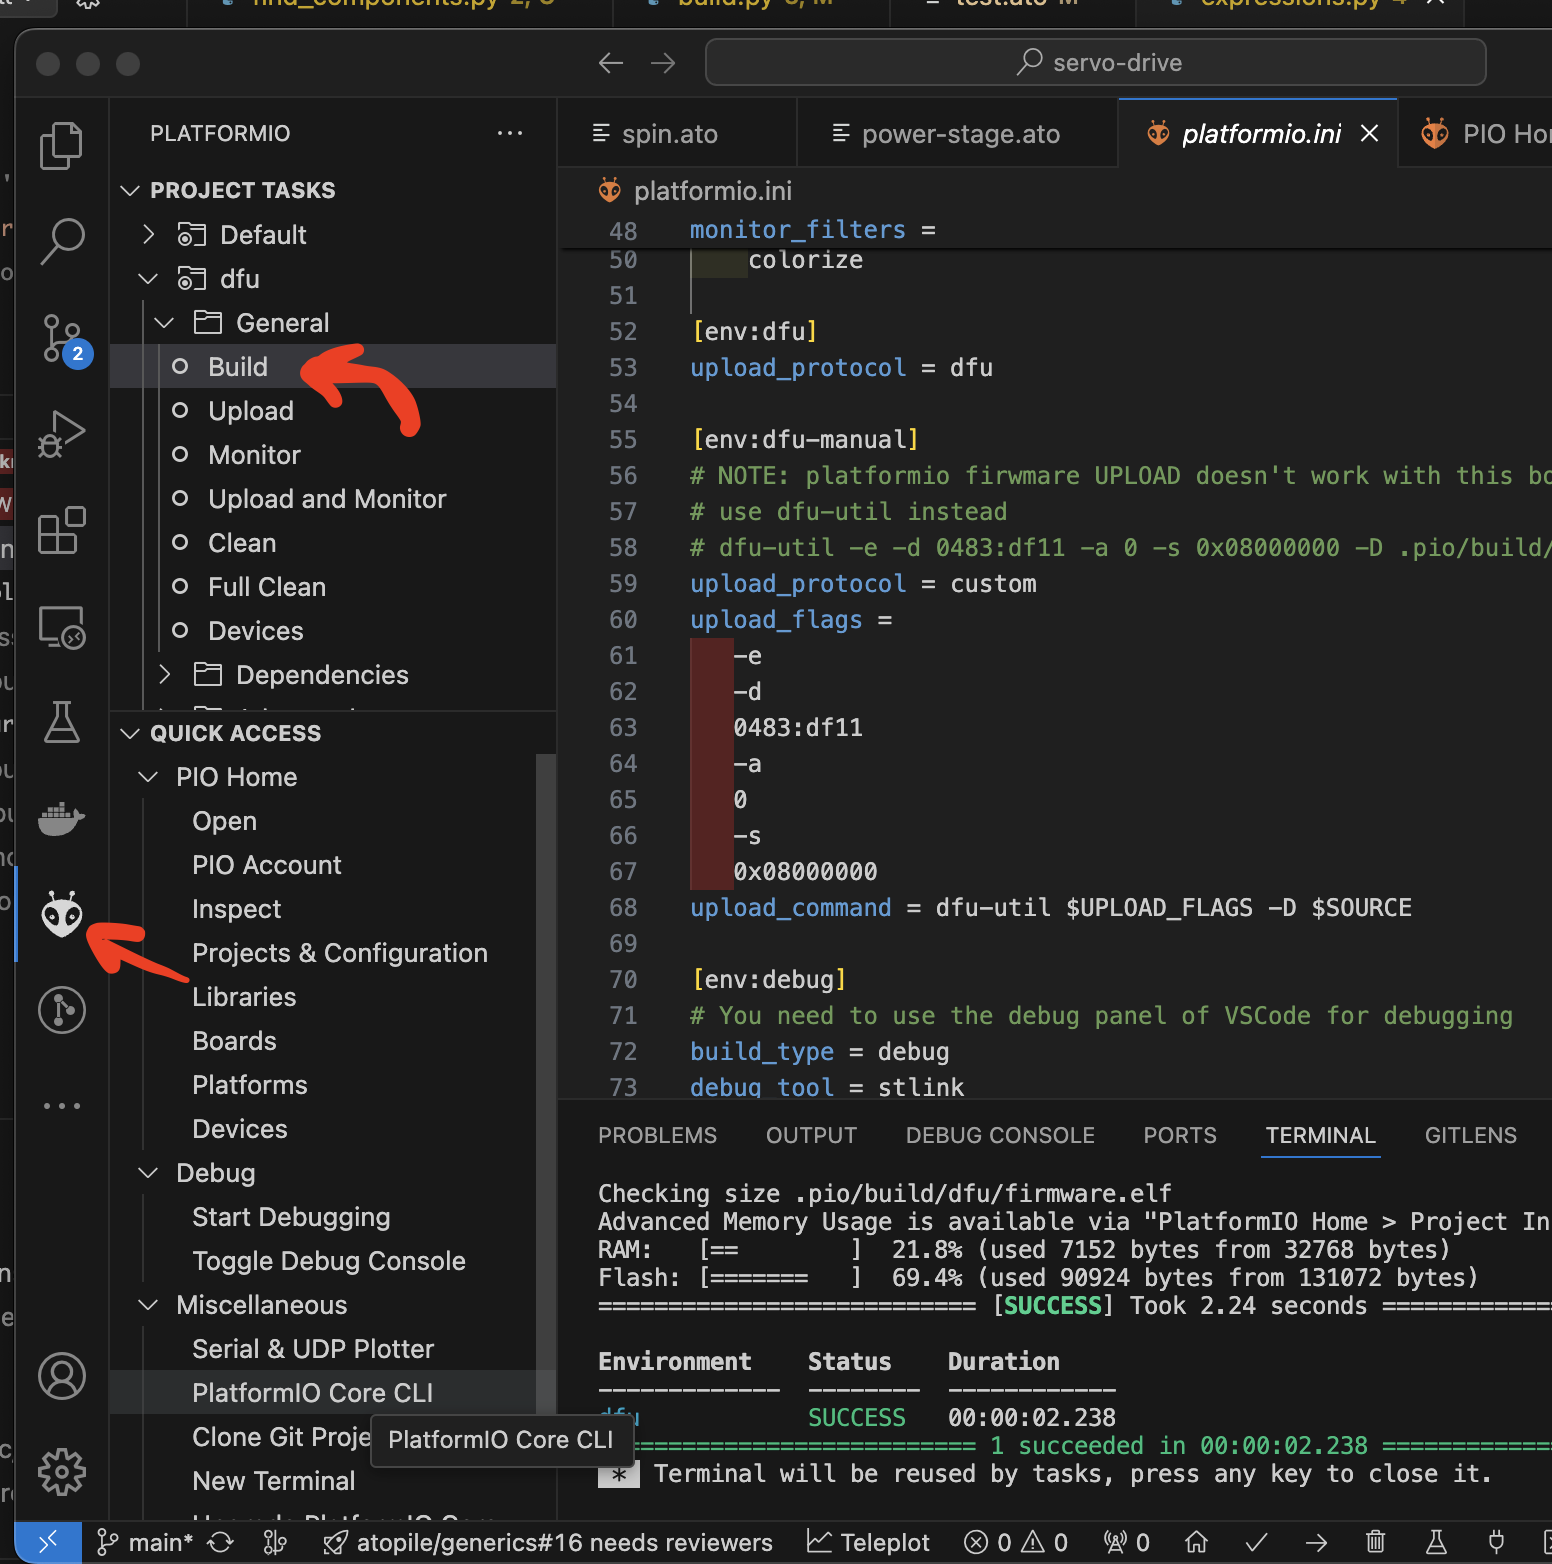1552x1564 pixels.
Task: Collapse the dfu environment node
Action: 148,278
